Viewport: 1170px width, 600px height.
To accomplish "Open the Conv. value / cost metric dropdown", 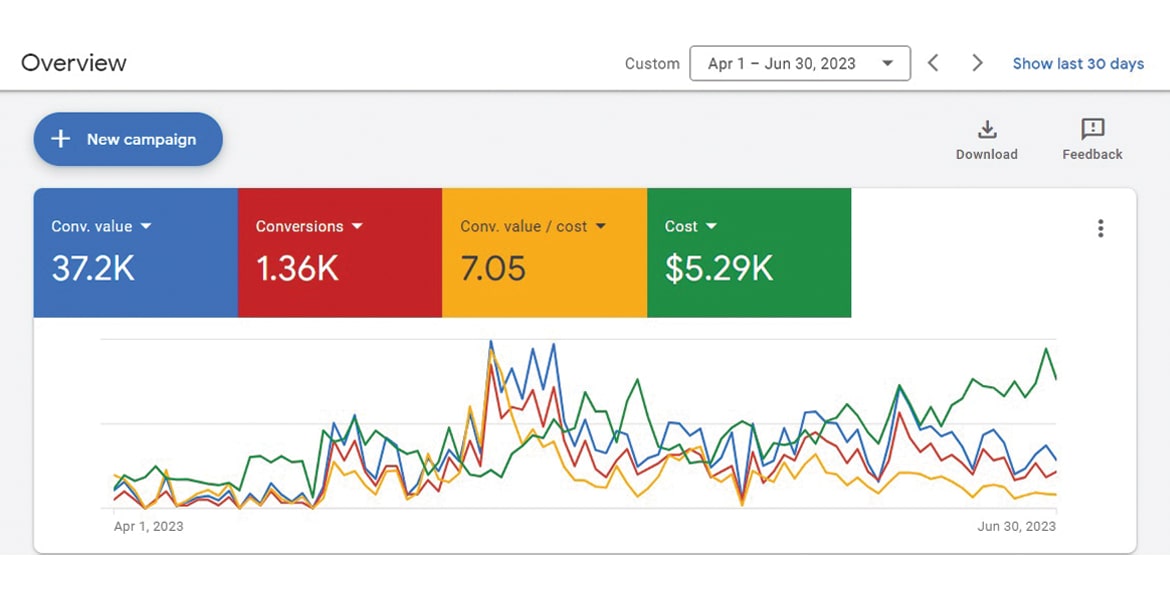I will click(600, 226).
